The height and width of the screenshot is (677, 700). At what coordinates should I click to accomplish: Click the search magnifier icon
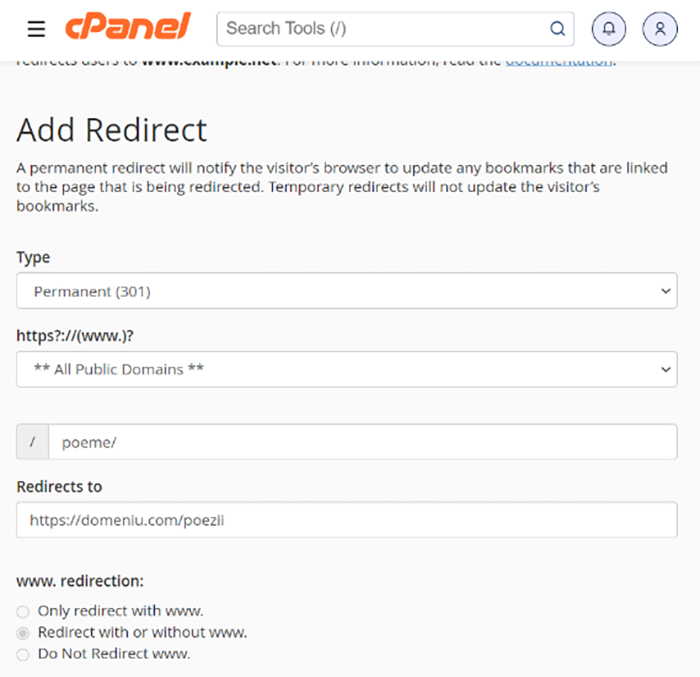[557, 29]
